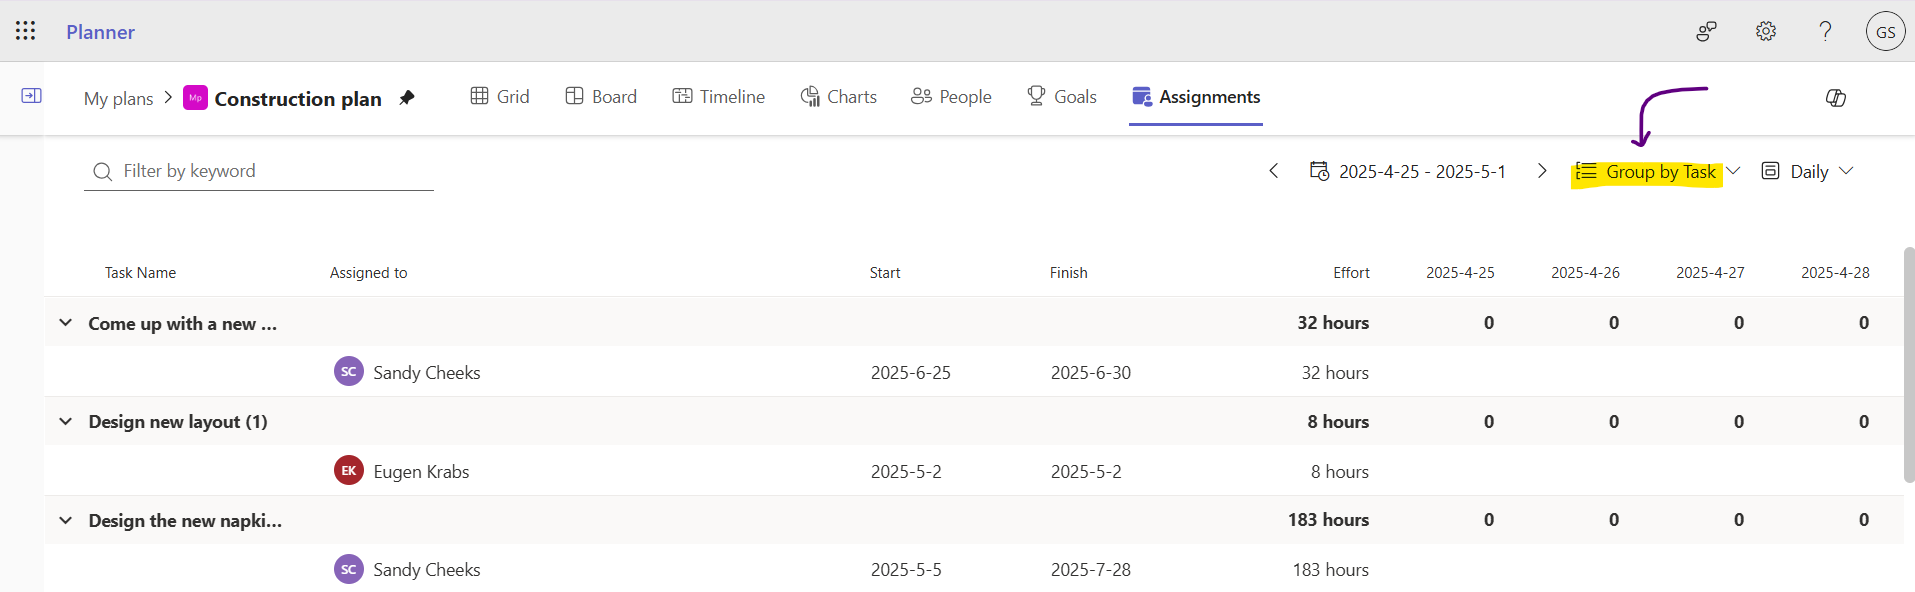Click the Copilot icon near the tabs
Screen dimensions: 1915x592
point(1835,97)
